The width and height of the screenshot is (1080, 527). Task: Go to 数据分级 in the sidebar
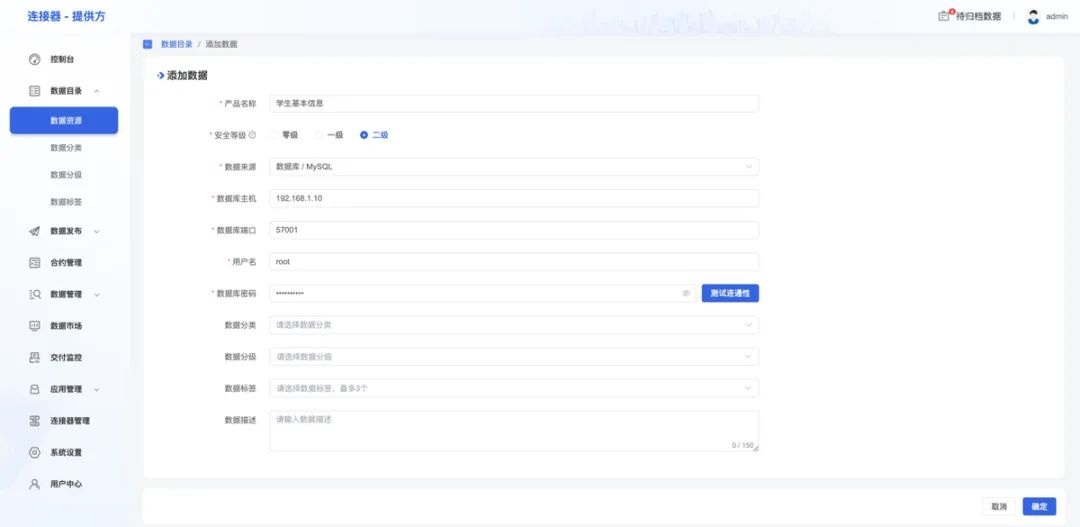66,174
